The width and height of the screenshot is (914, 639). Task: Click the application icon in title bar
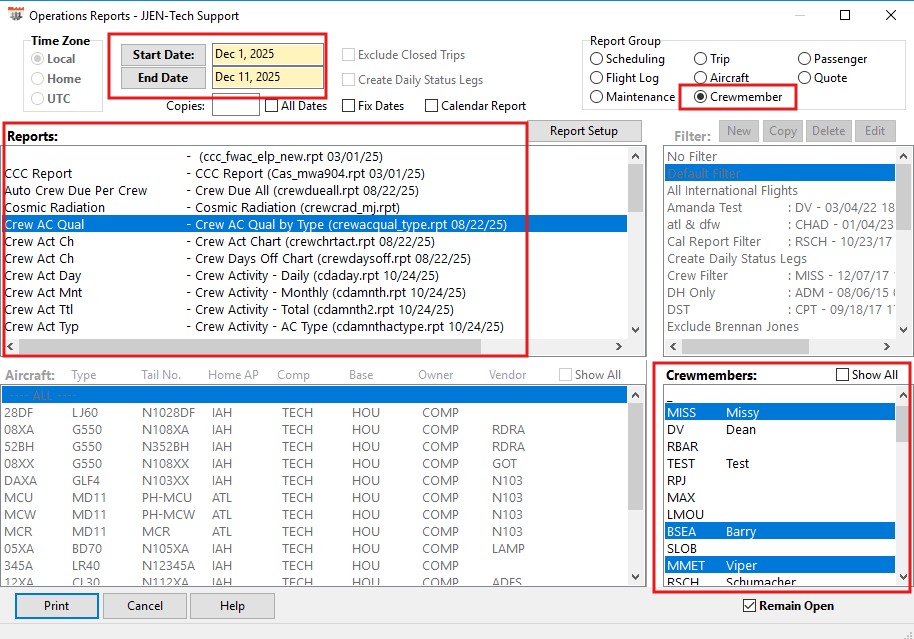(x=15, y=16)
